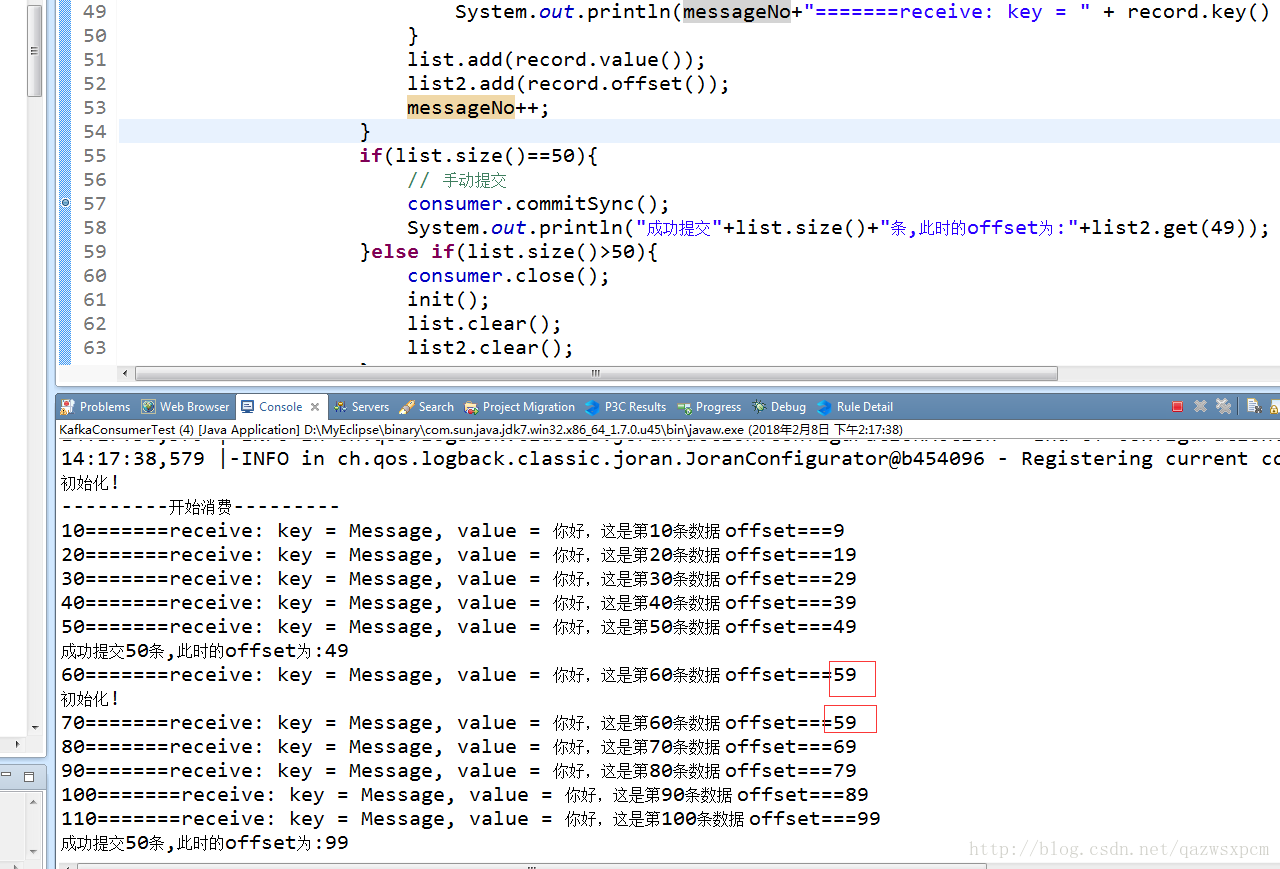This screenshot has height=869, width=1280.
Task: Click the System.out.println 成功提交 code line
Action: (x=838, y=228)
